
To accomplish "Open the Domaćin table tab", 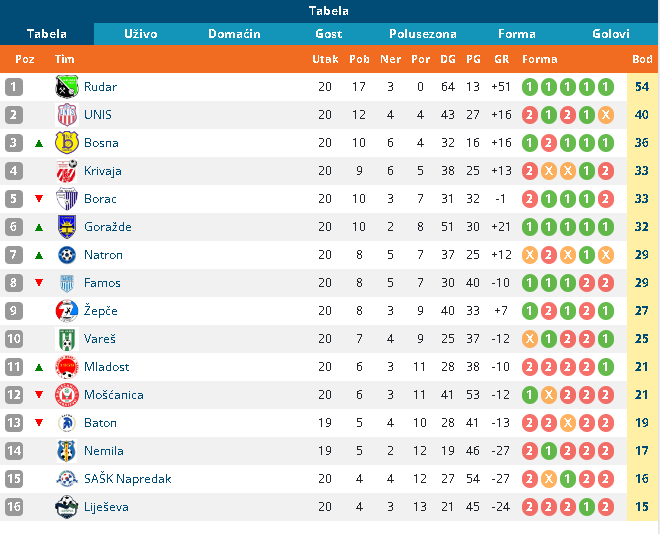I will (234, 34).
